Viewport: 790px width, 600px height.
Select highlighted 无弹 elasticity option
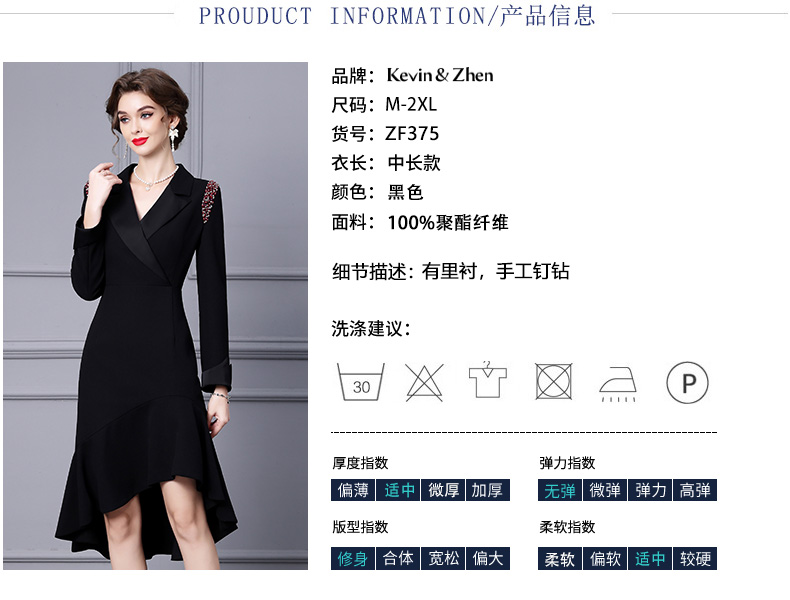pyautogui.click(x=560, y=490)
